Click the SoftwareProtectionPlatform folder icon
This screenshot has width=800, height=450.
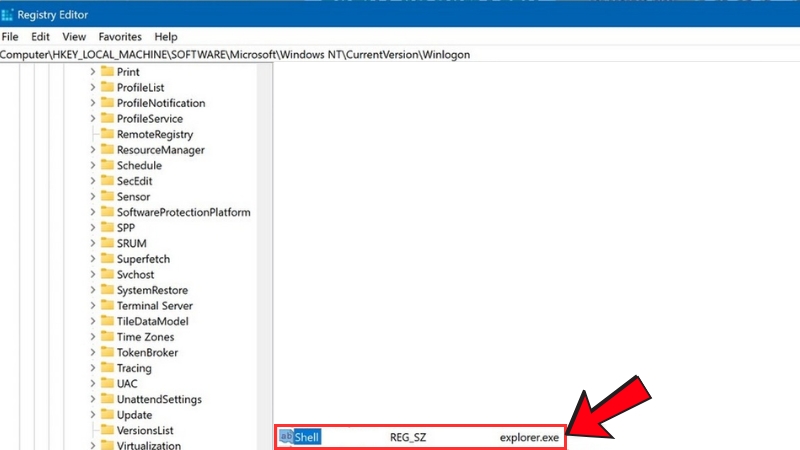[x=107, y=211]
